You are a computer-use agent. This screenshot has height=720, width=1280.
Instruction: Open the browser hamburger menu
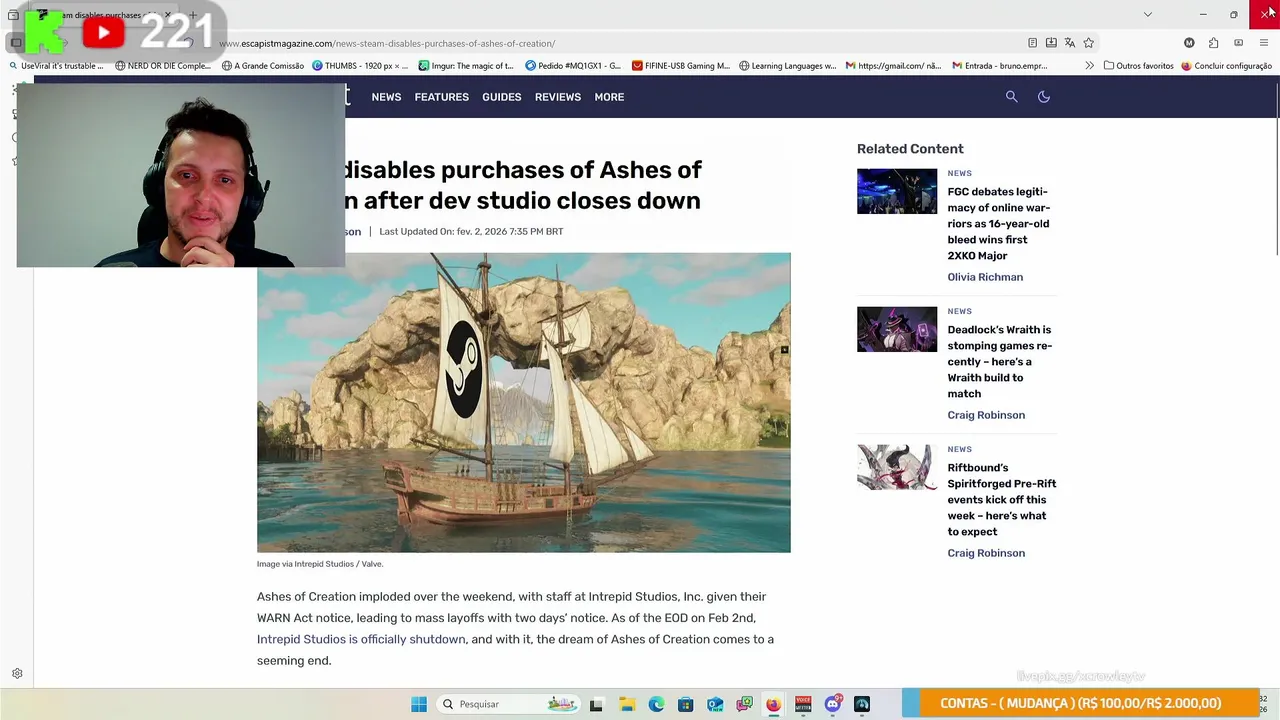(x=1264, y=43)
